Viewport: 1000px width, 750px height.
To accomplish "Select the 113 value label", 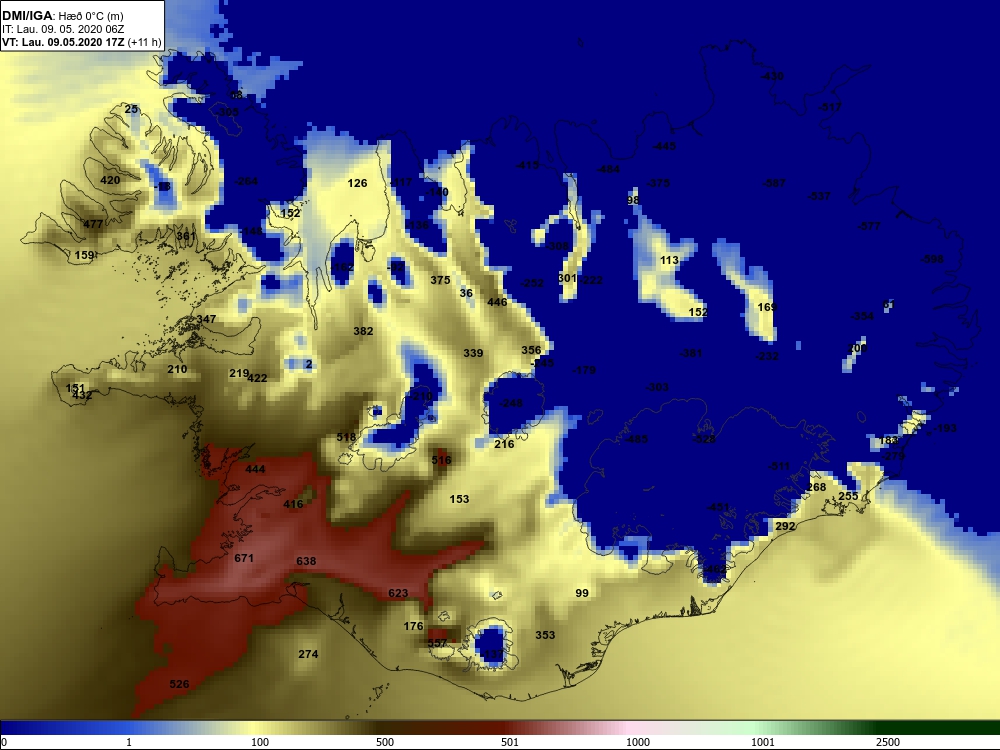I will pyautogui.click(x=670, y=260).
